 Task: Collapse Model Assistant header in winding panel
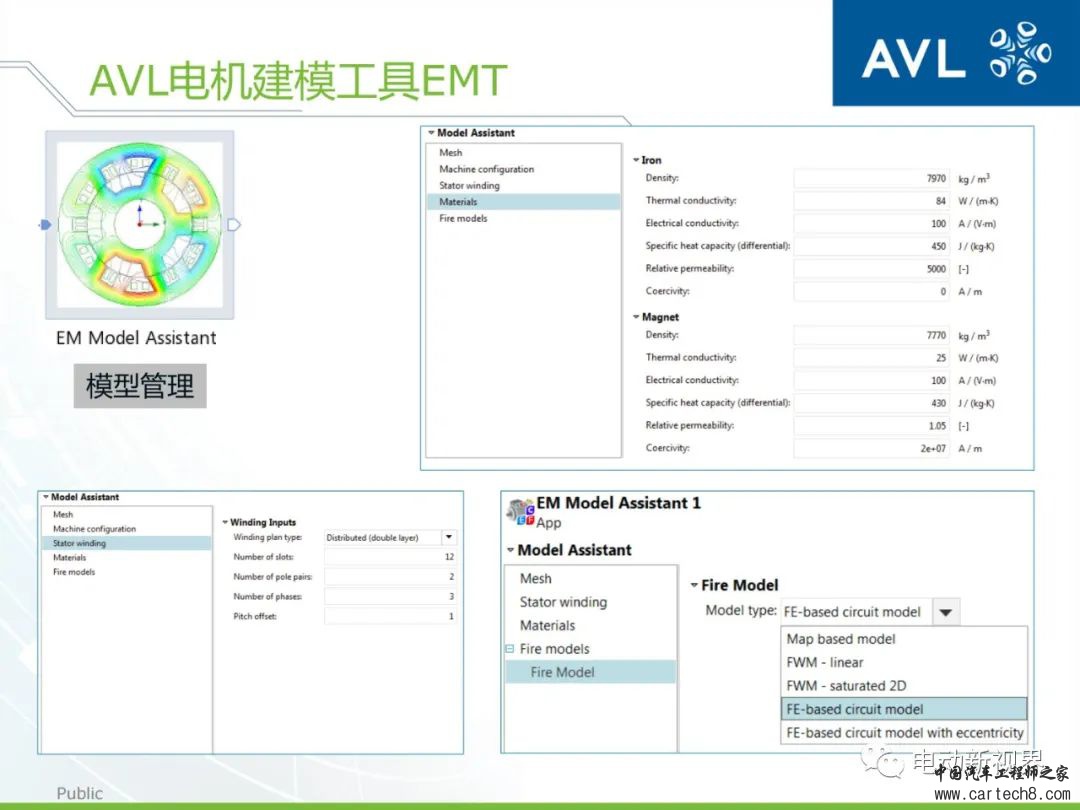(x=46, y=497)
